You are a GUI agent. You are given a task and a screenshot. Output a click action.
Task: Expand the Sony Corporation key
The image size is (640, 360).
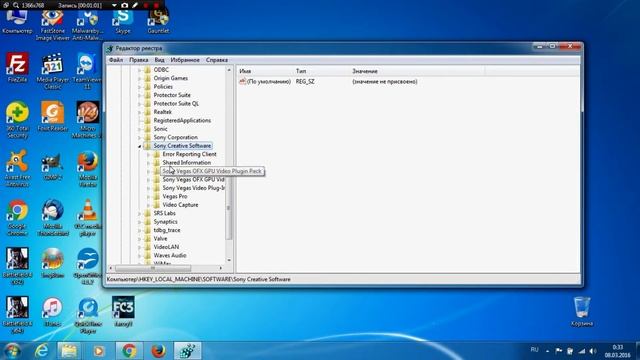(140, 138)
